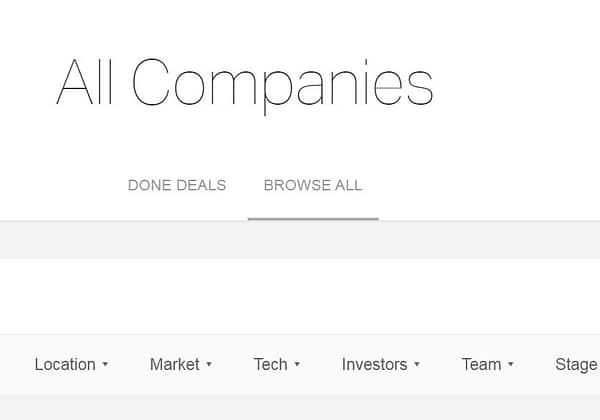Image resolution: width=600 pixels, height=420 pixels.
Task: Click the blank white area above the filters
Action: coord(300,295)
